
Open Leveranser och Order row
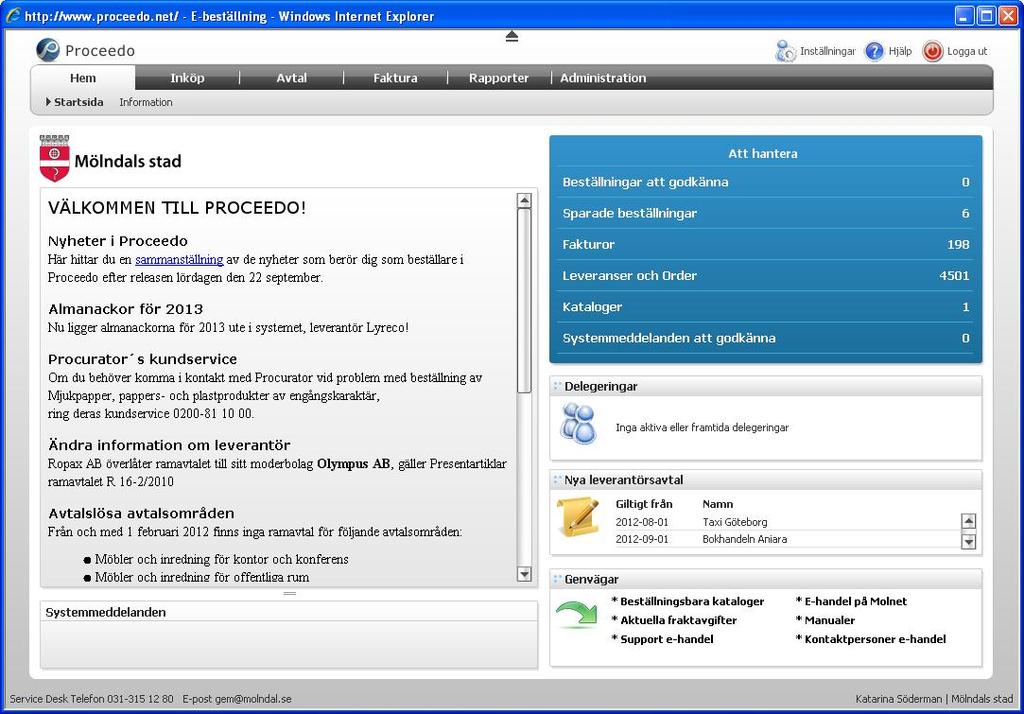pyautogui.click(x=766, y=276)
